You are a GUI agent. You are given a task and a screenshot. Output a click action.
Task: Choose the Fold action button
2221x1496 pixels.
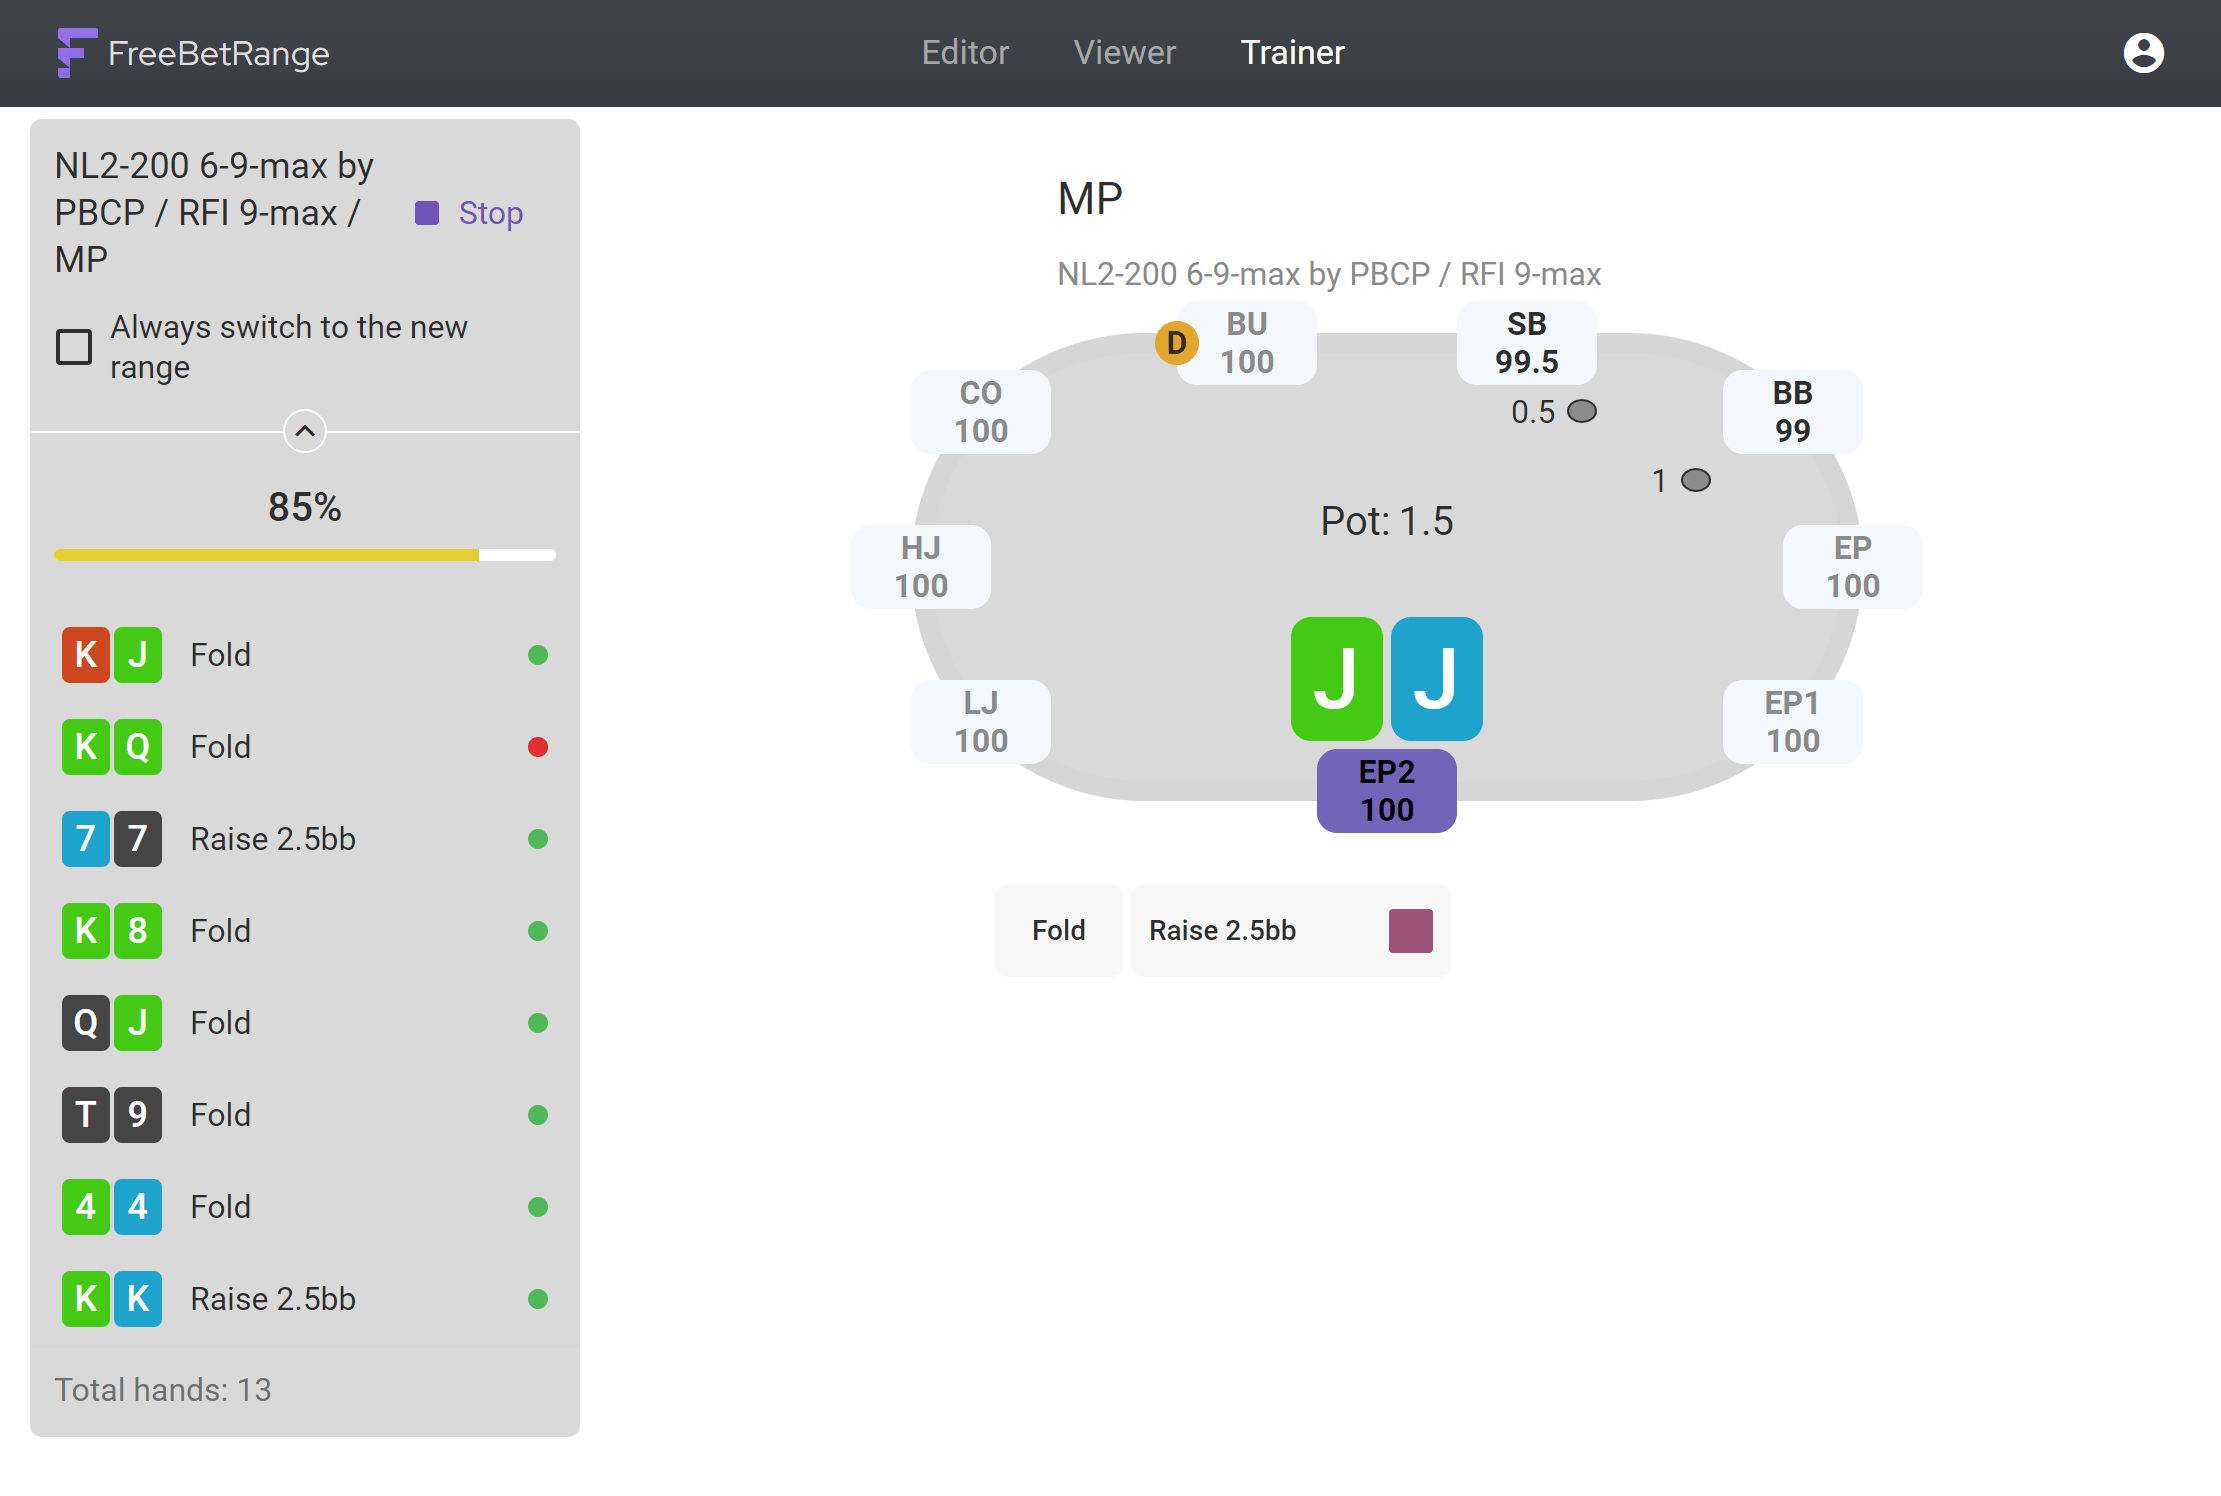pos(1058,930)
